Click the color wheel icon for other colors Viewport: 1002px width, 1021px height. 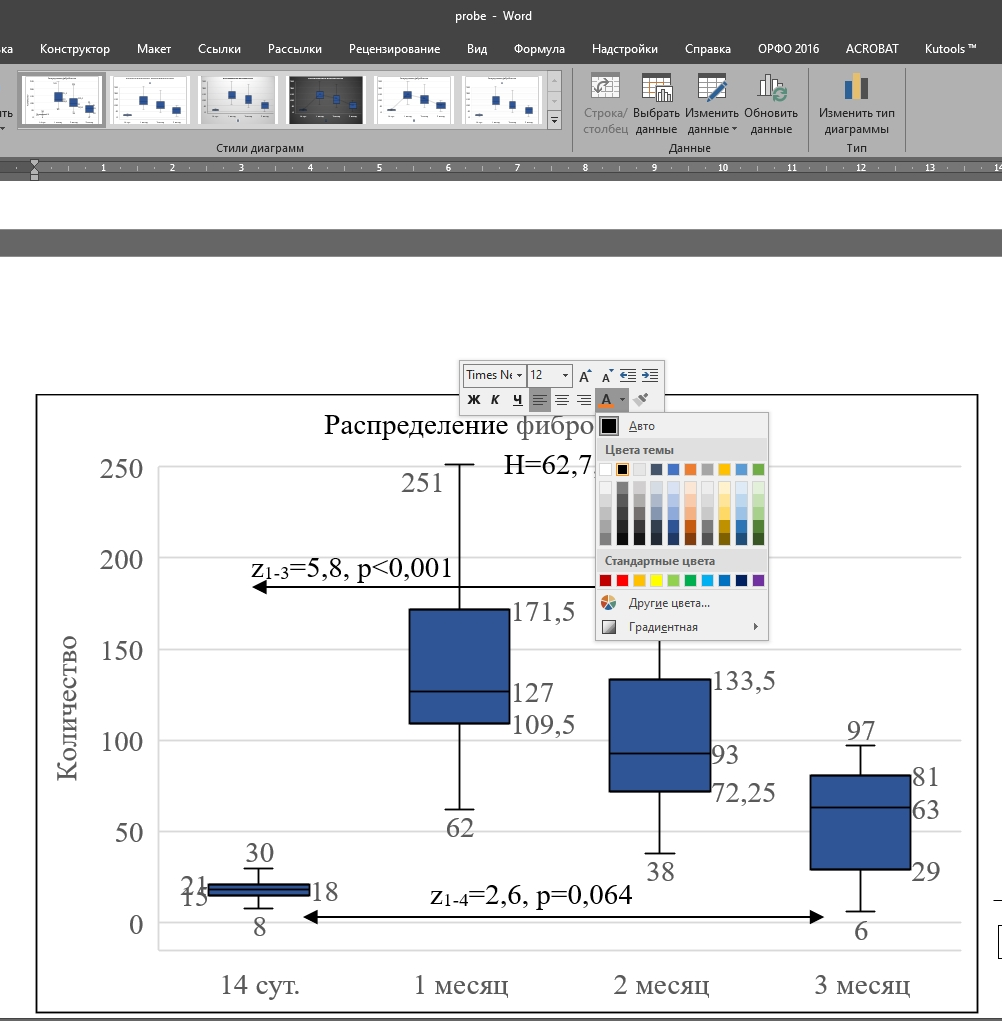click(608, 603)
